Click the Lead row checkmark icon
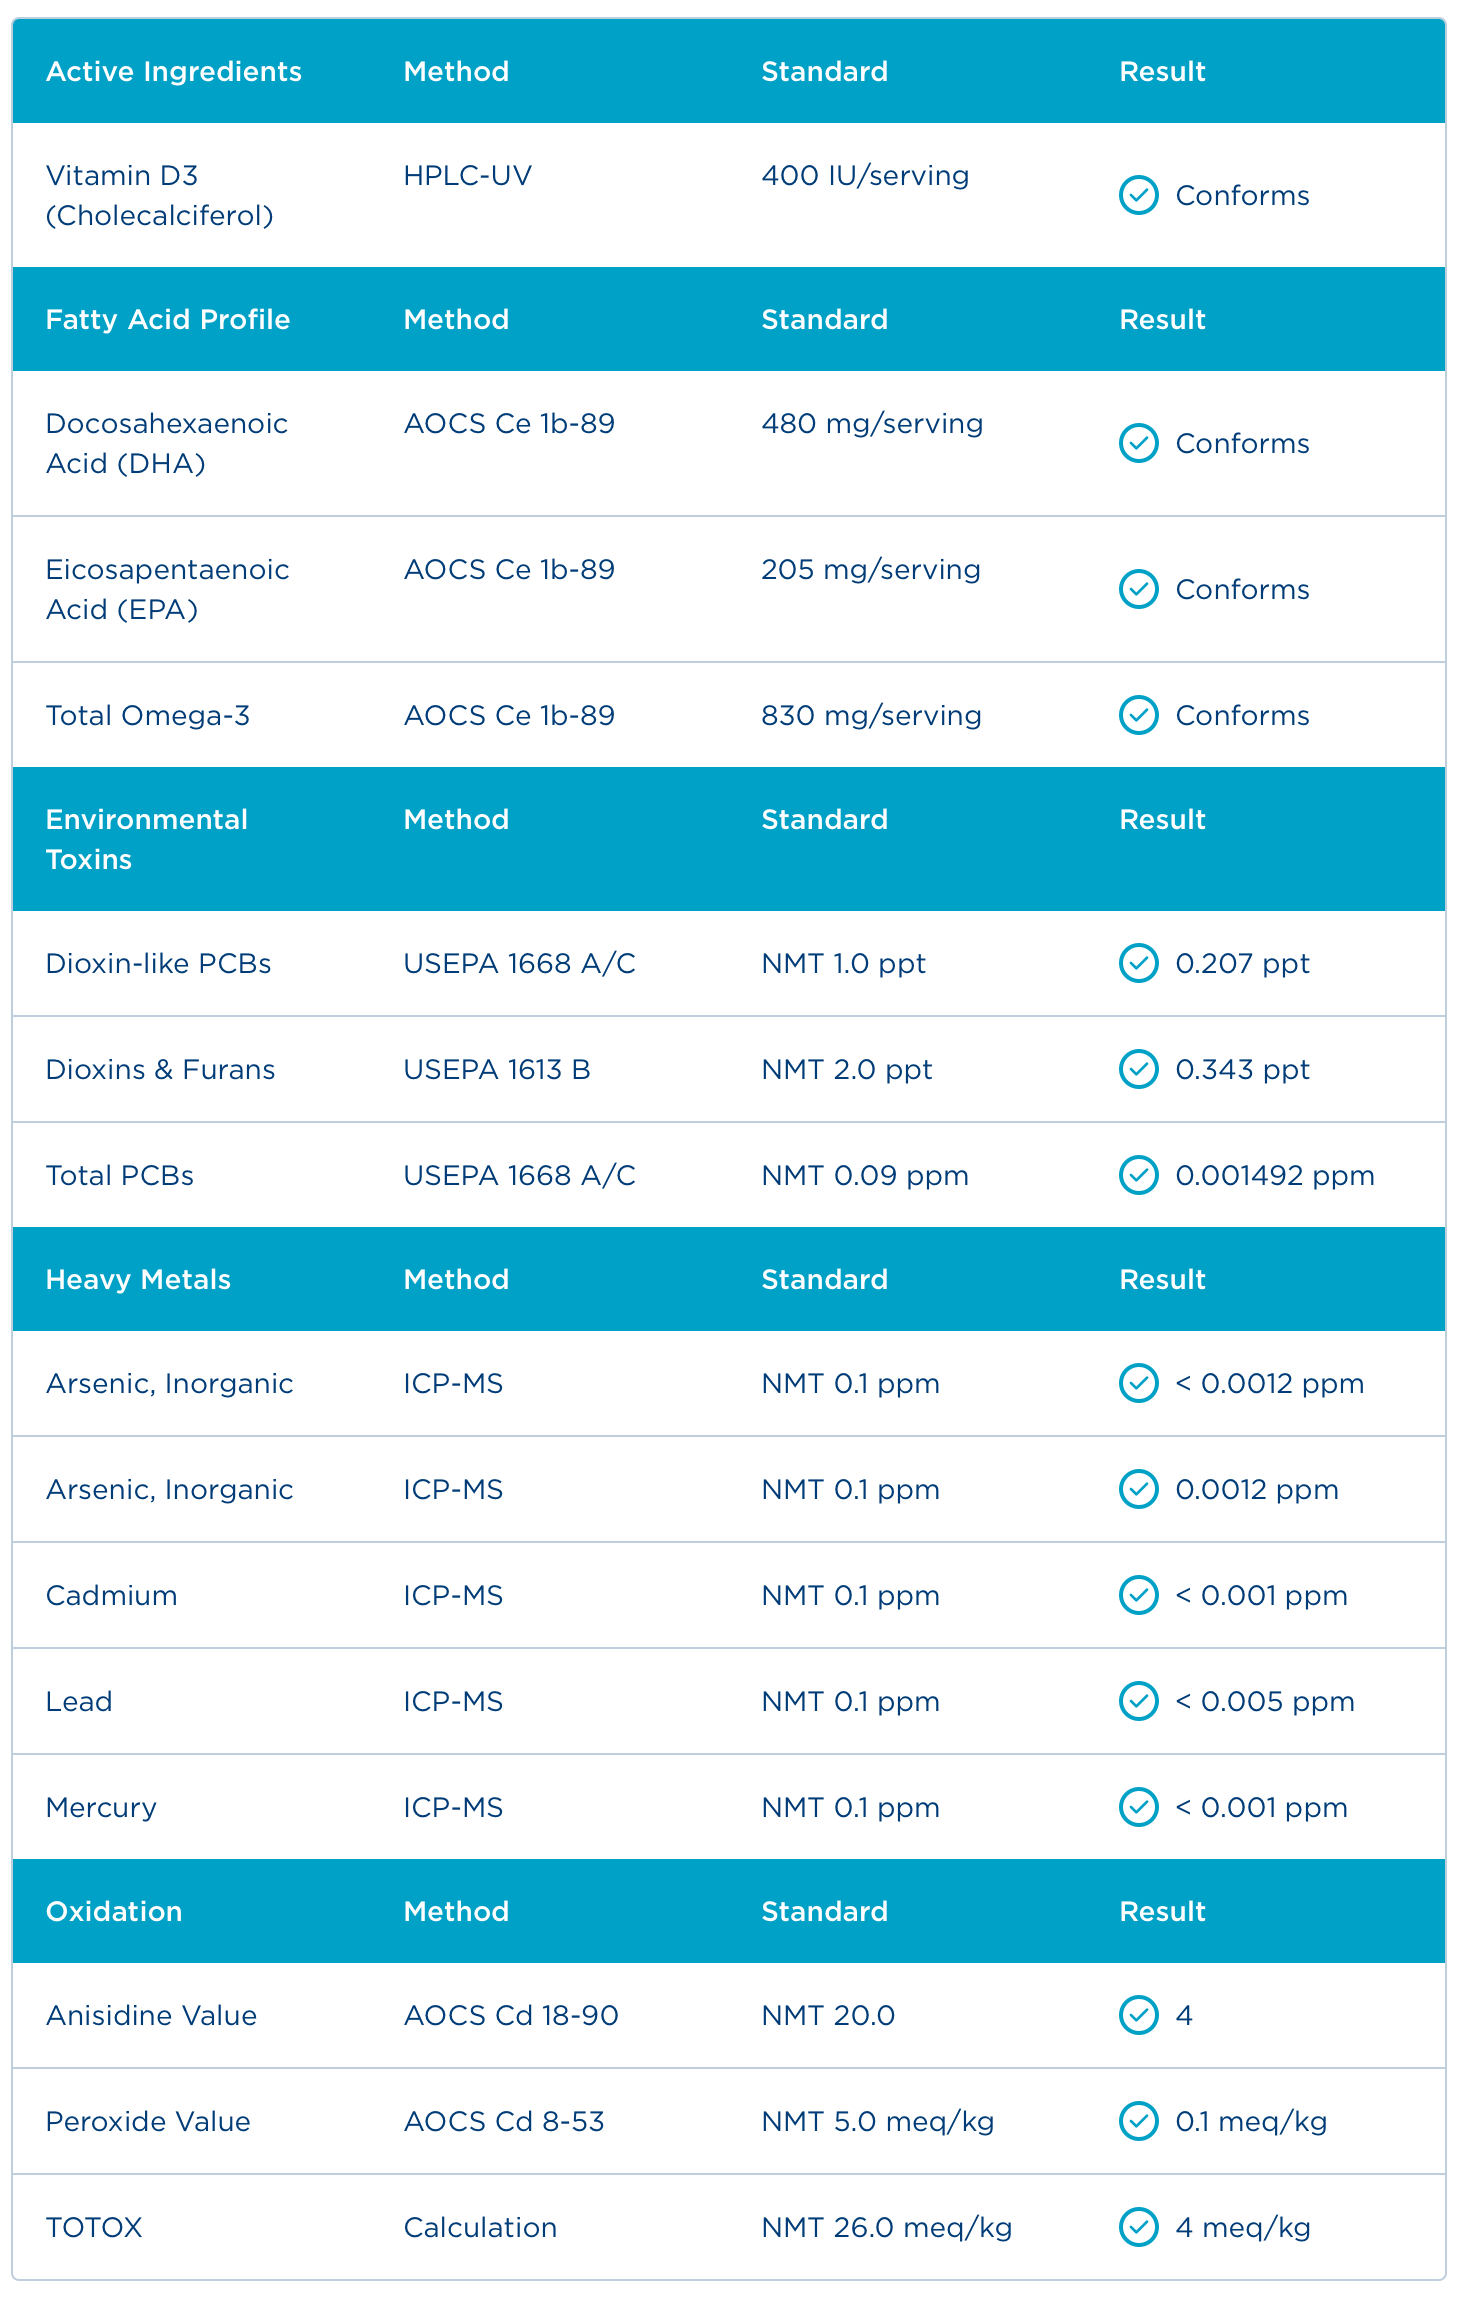Screen dimensions: 1460x2298 coord(1138,1701)
